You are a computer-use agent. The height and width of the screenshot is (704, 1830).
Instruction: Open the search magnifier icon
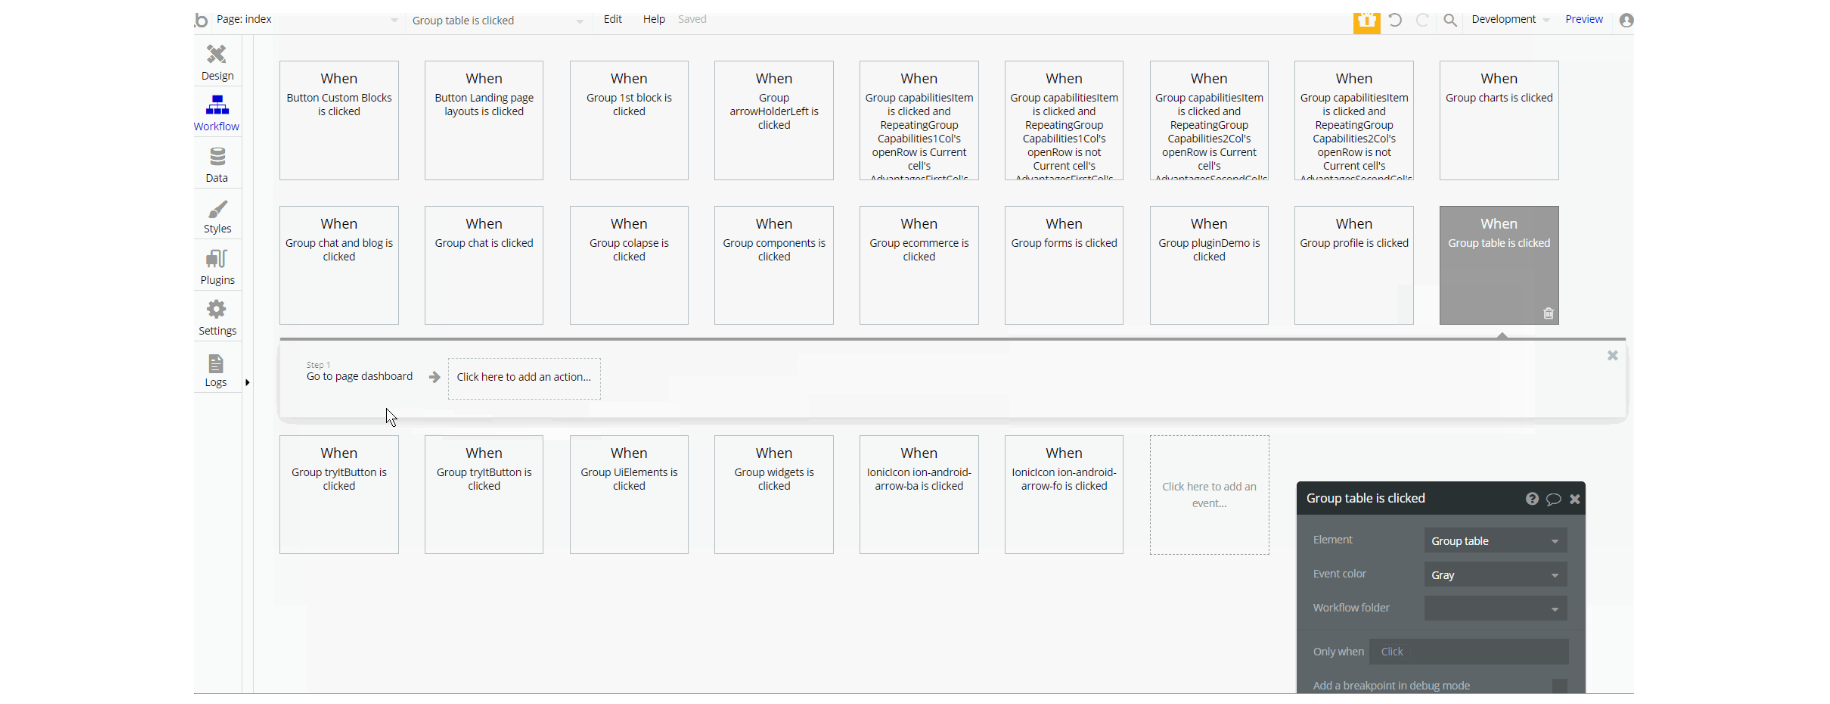(1450, 20)
